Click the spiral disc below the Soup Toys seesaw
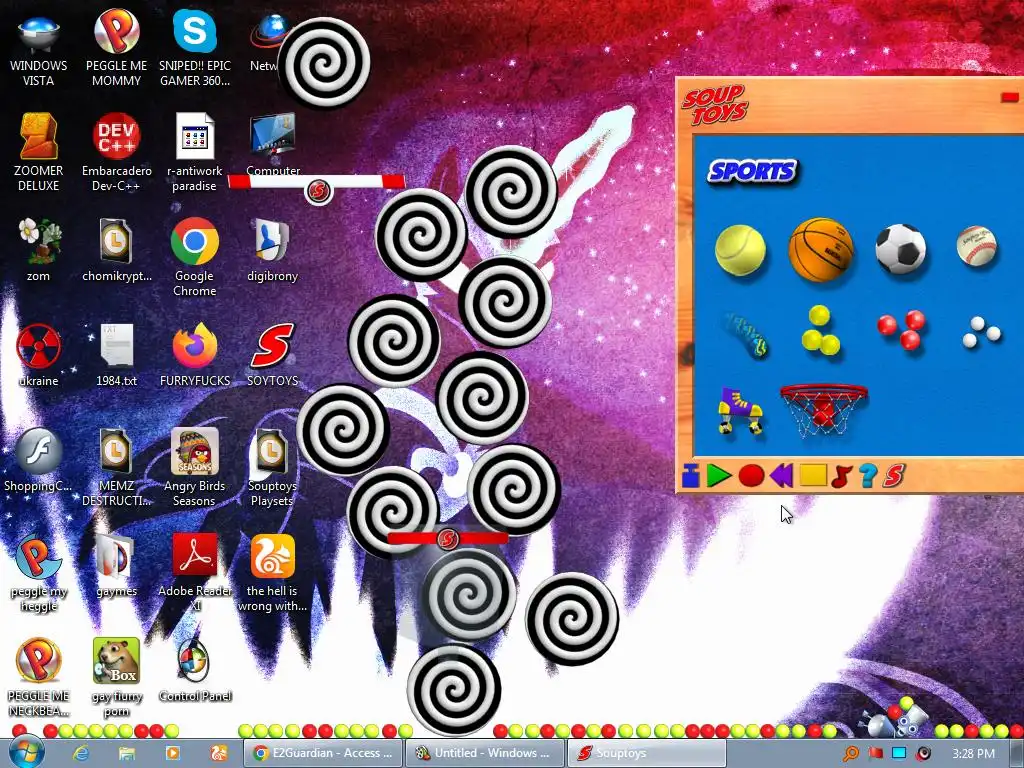The height and width of the screenshot is (768, 1024). tap(469, 594)
